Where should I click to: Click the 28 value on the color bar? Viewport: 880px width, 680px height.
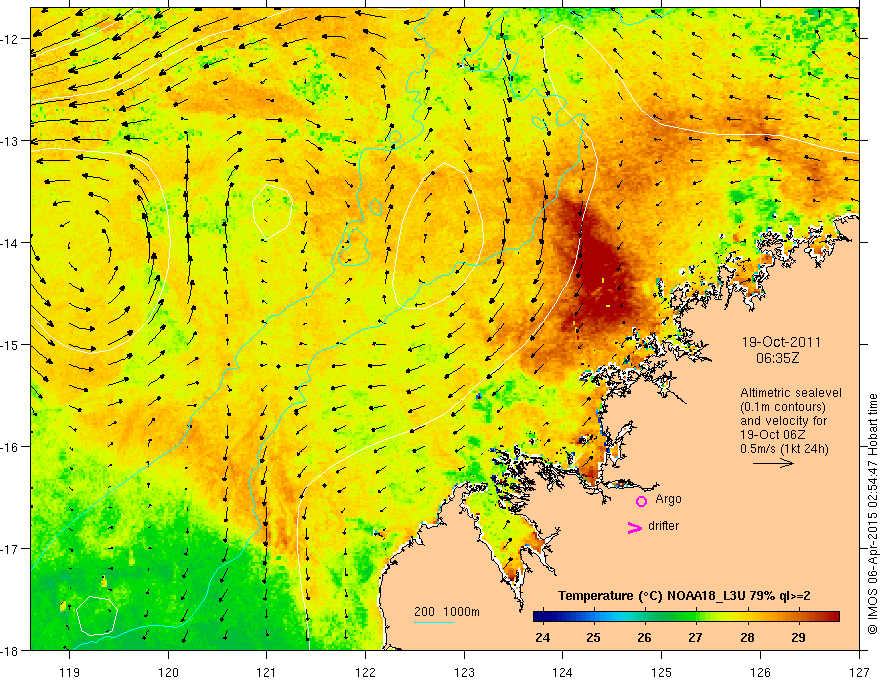[747, 637]
